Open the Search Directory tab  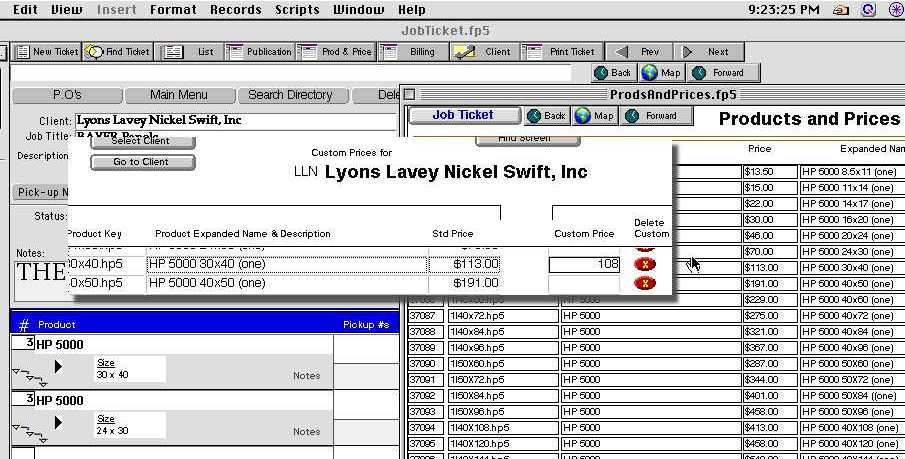point(290,95)
